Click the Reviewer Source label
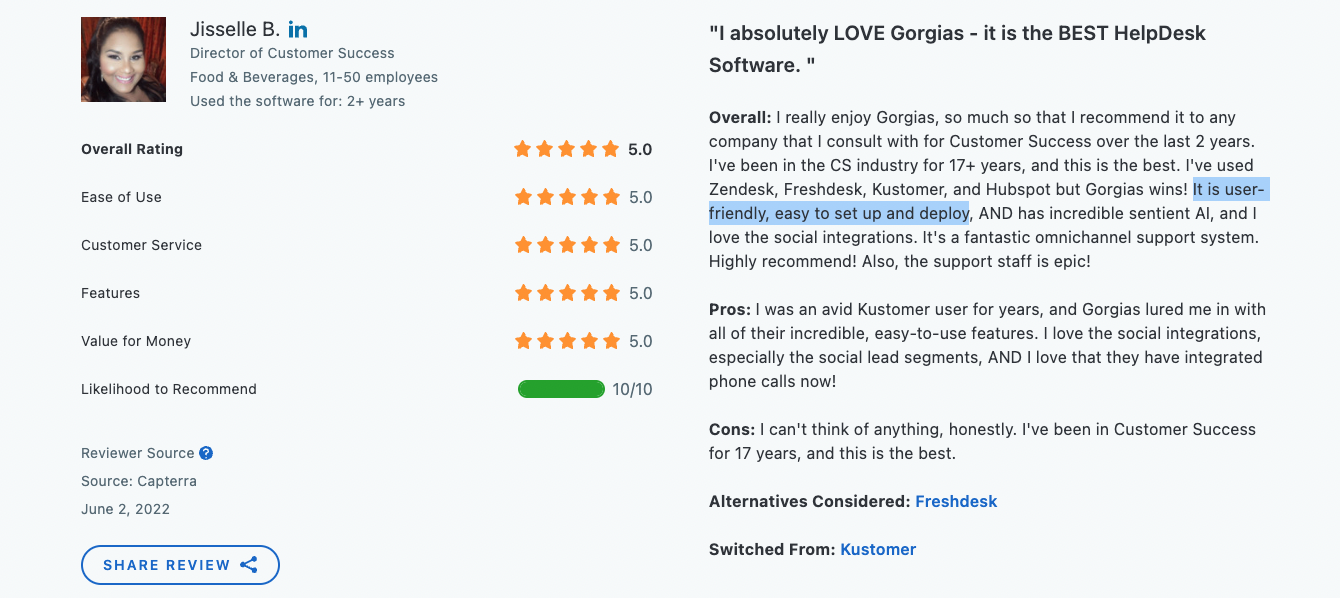 (x=137, y=453)
